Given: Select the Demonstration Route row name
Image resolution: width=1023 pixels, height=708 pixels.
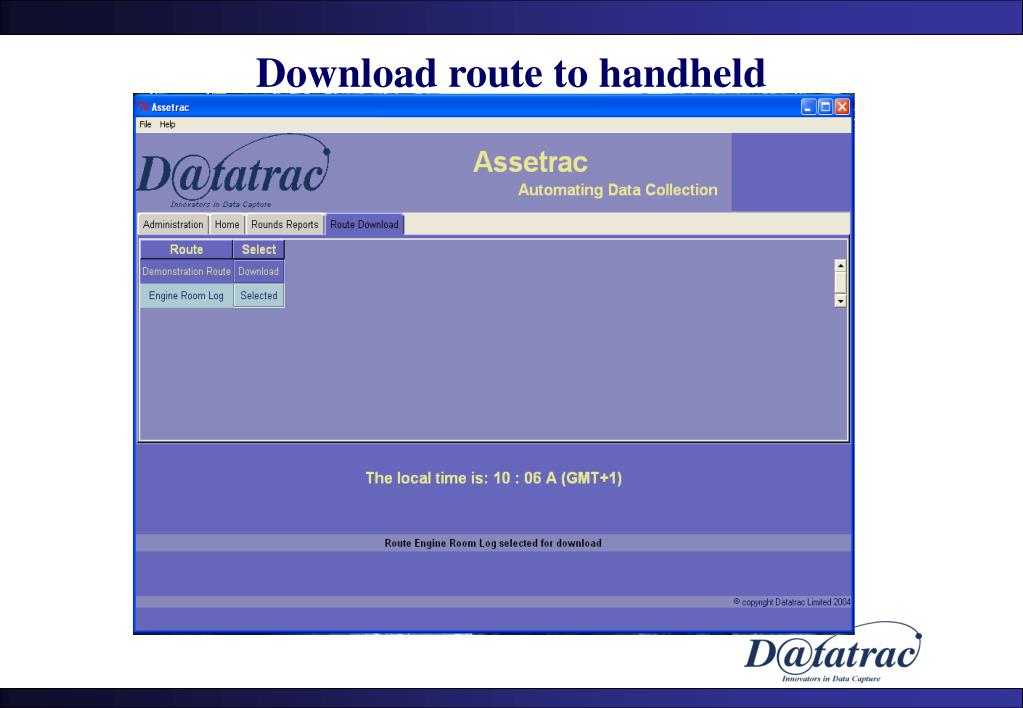Looking at the screenshot, I should (187, 271).
